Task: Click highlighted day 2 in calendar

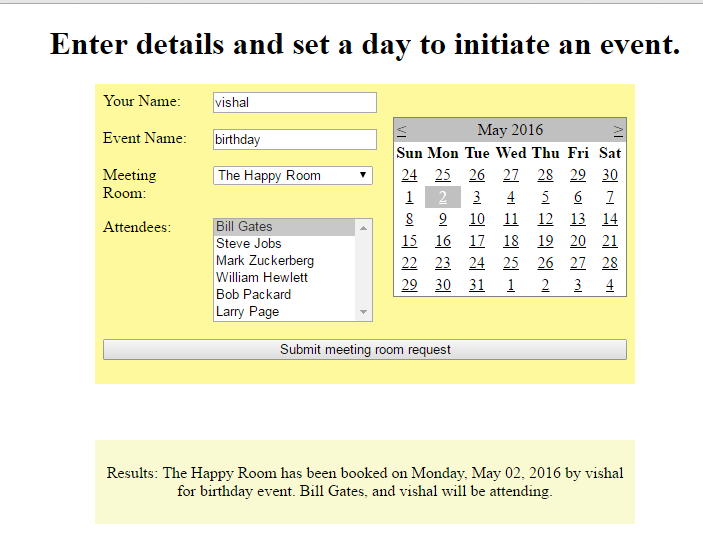Action: pyautogui.click(x=443, y=197)
